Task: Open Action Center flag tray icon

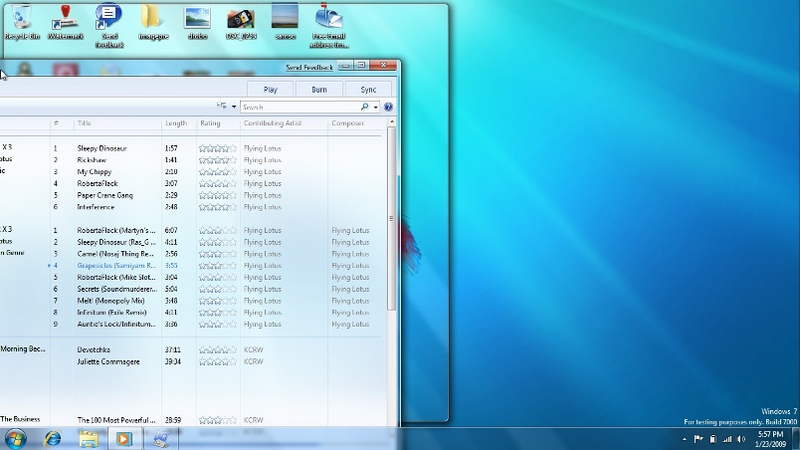Action: point(698,439)
